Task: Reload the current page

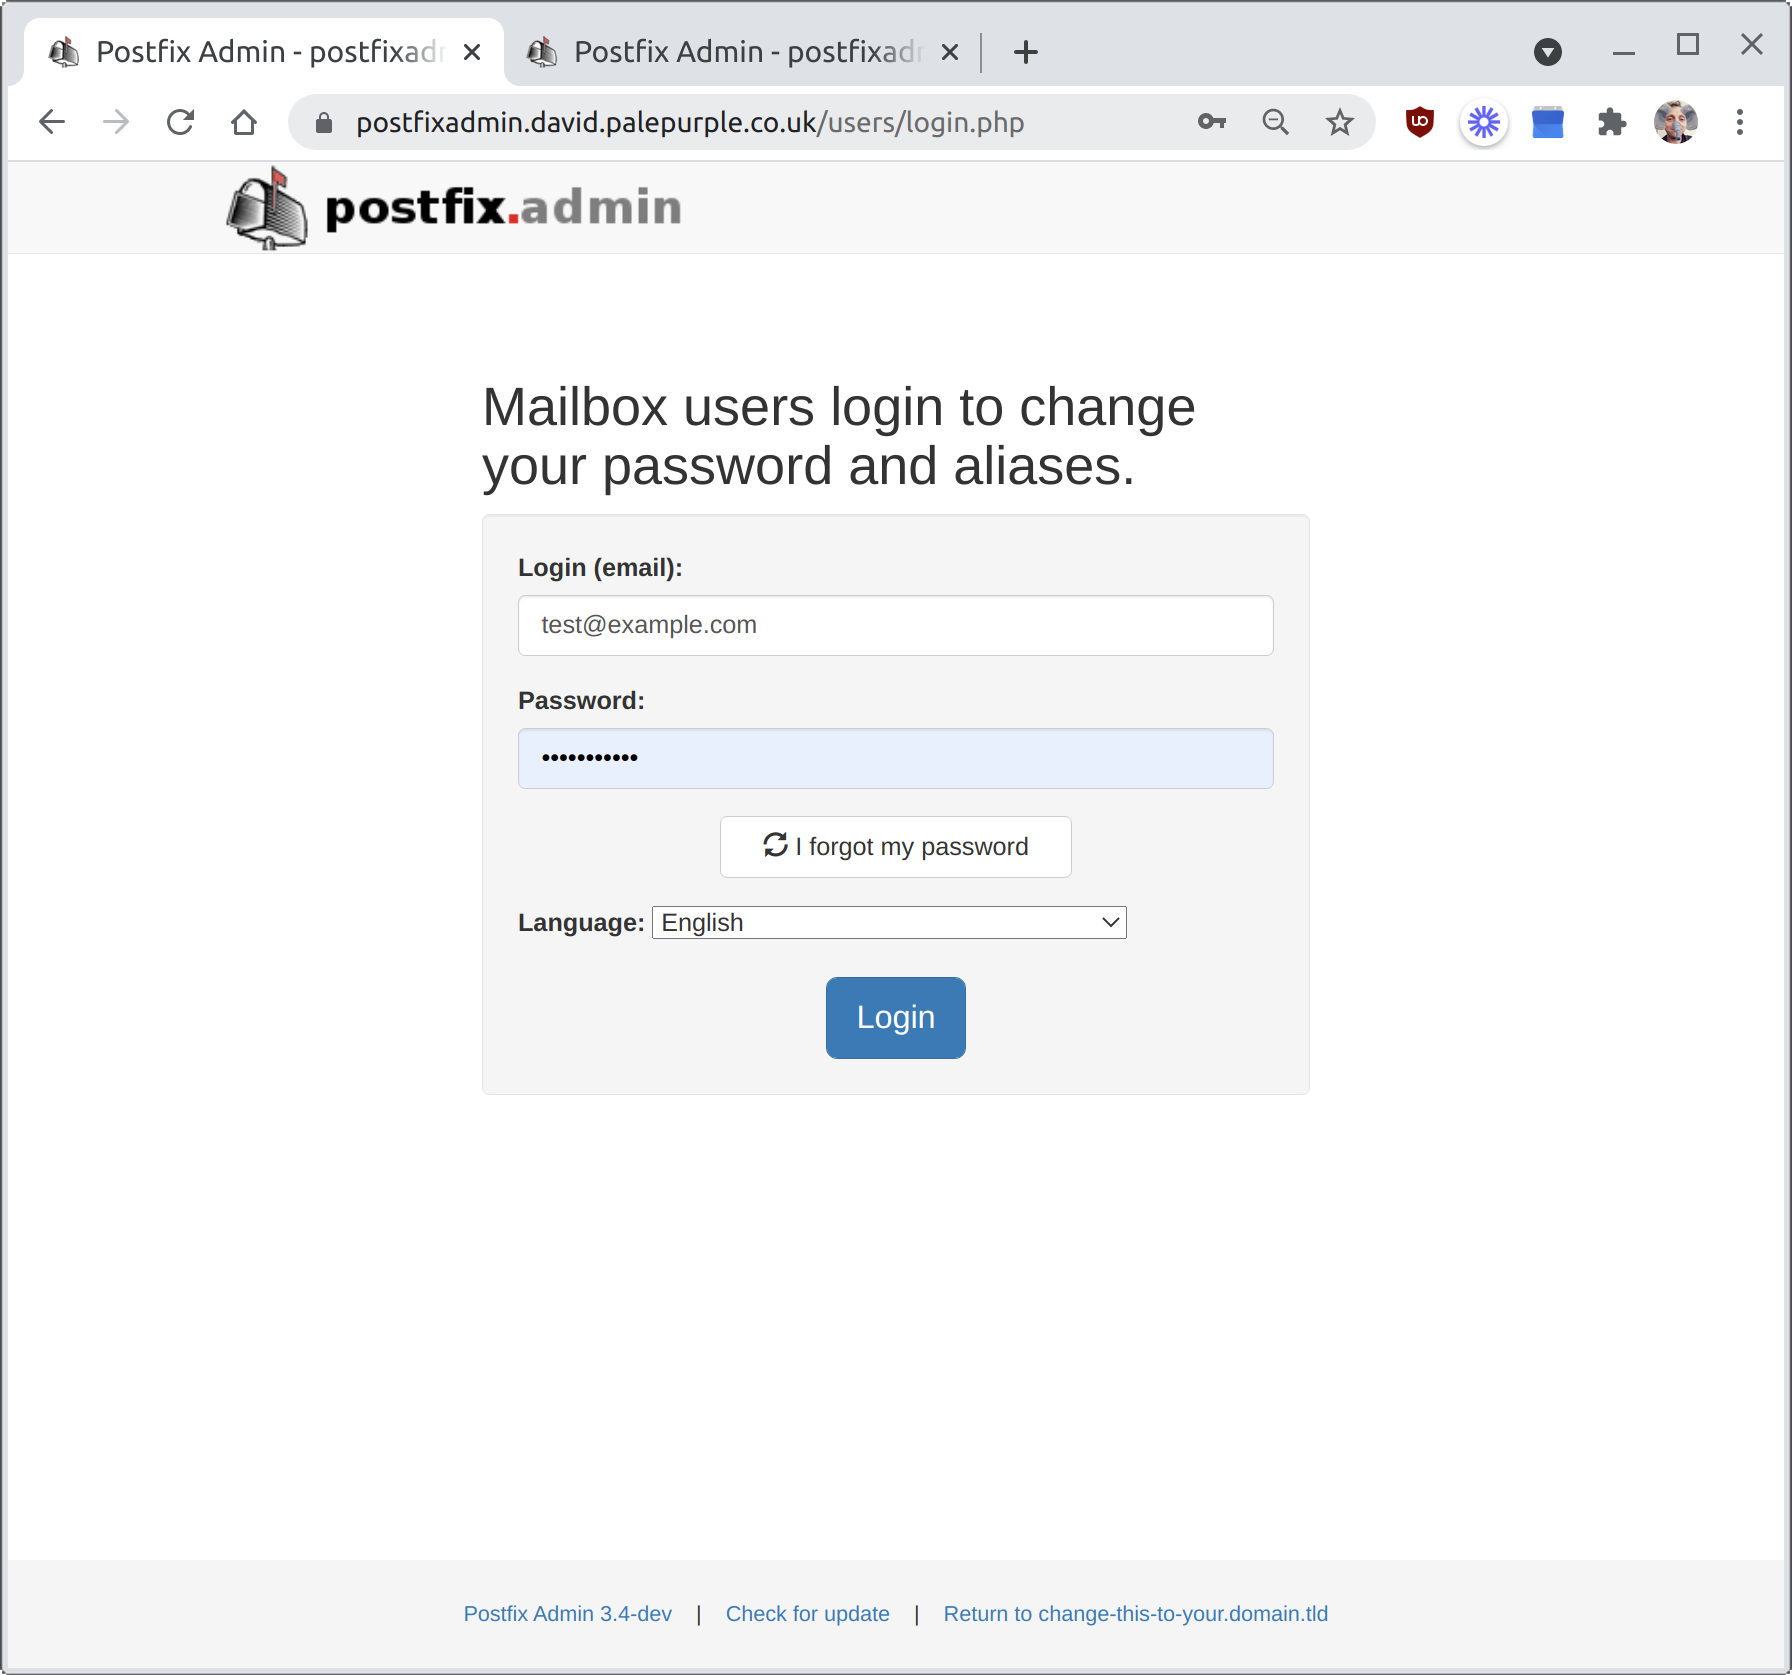Action: 180,122
